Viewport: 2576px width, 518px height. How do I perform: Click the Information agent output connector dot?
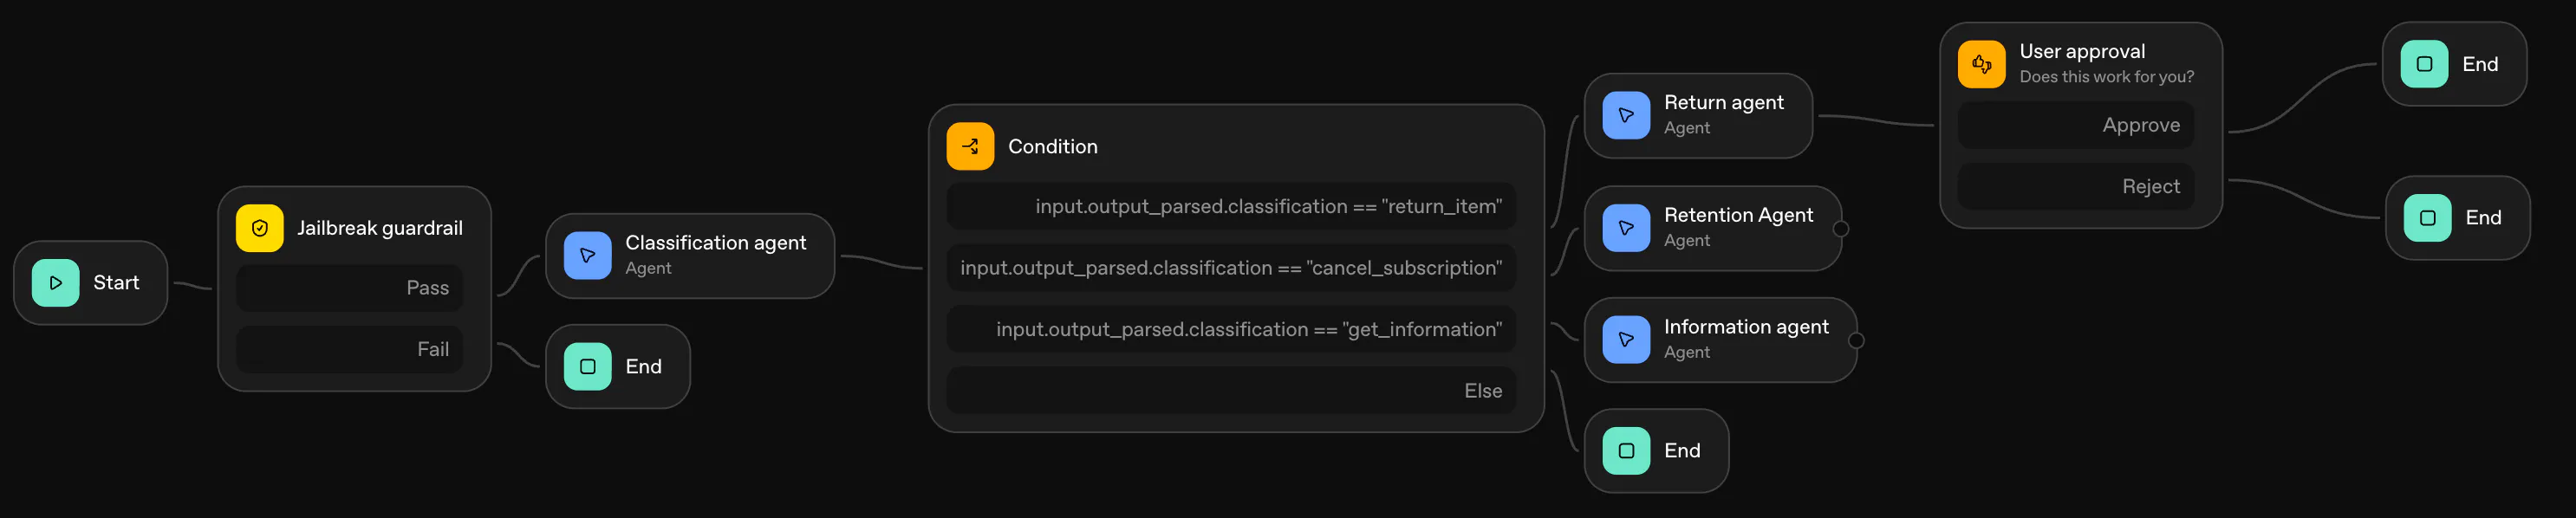tap(1856, 341)
